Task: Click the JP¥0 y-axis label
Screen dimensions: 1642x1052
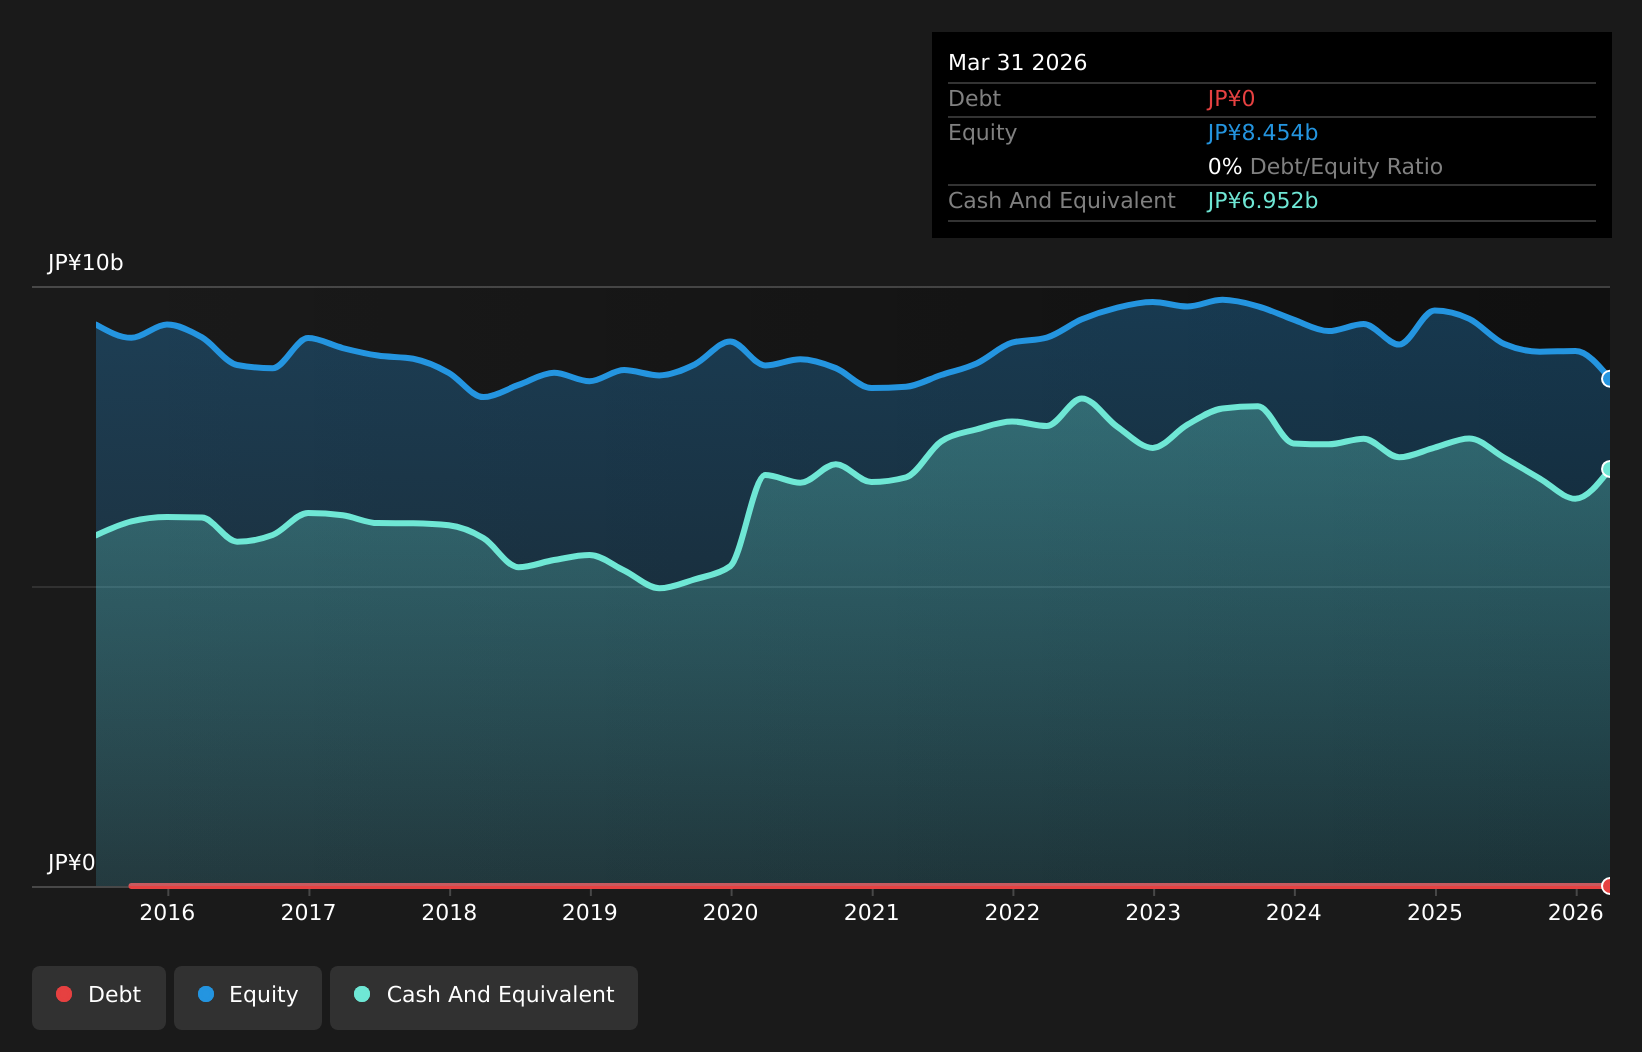Action: (71, 863)
